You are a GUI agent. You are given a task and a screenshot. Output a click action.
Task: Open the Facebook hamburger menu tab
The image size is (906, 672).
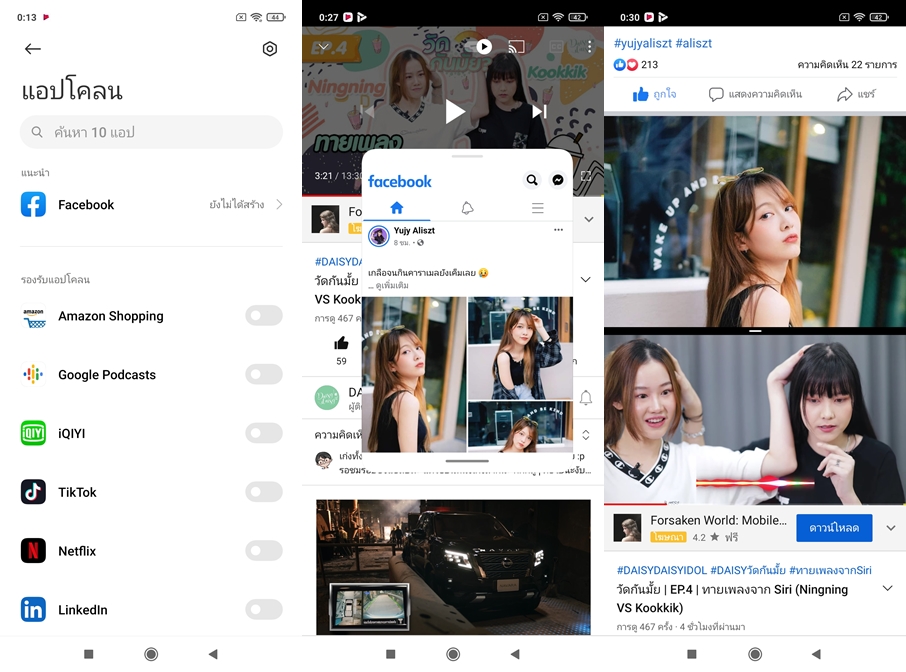click(x=537, y=208)
